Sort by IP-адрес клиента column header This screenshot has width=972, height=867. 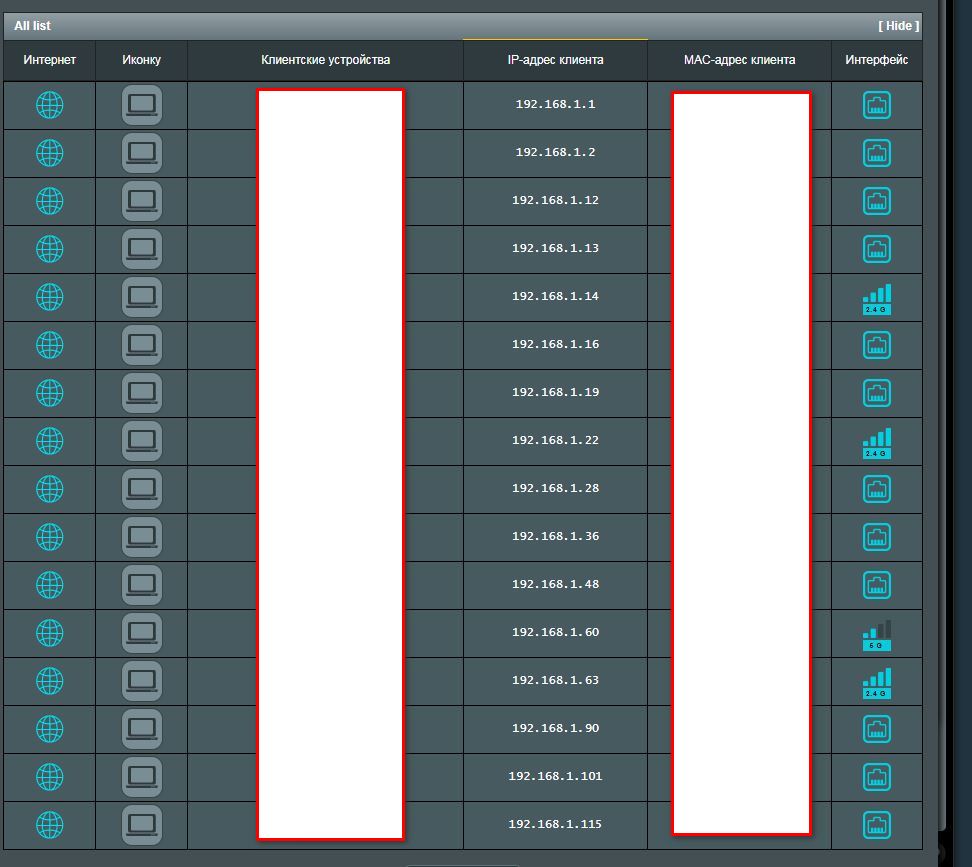click(x=555, y=60)
